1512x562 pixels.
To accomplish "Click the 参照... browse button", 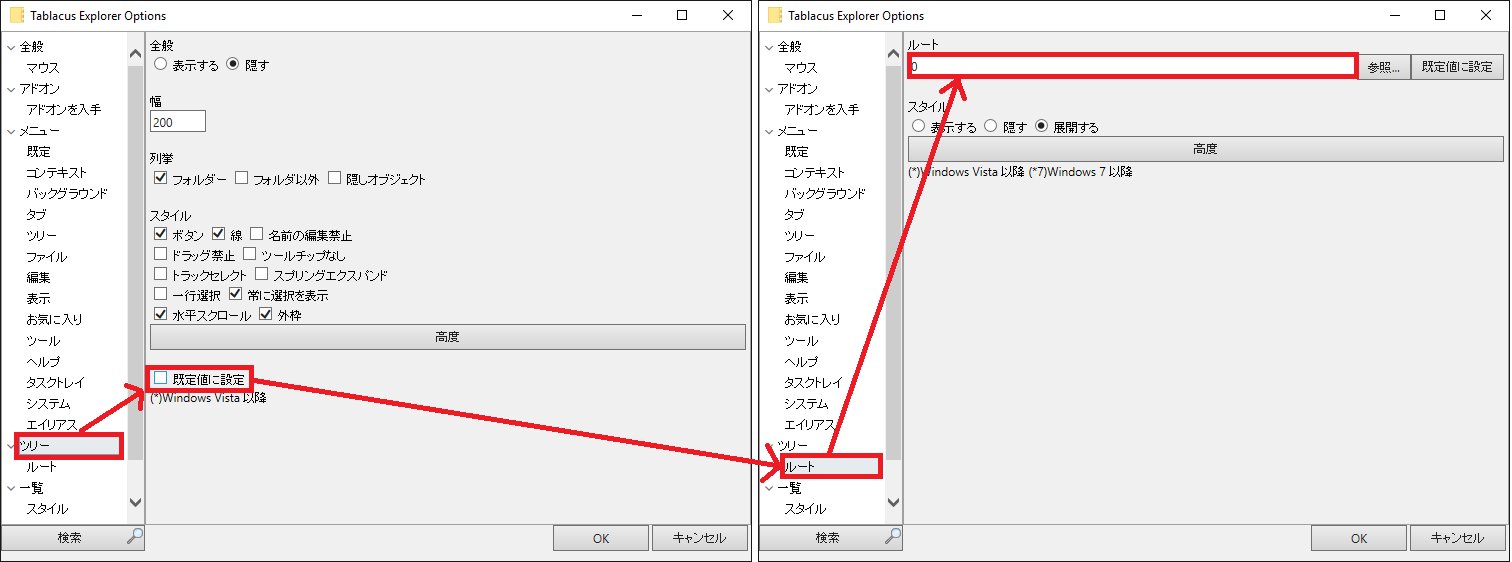I will click(1384, 67).
